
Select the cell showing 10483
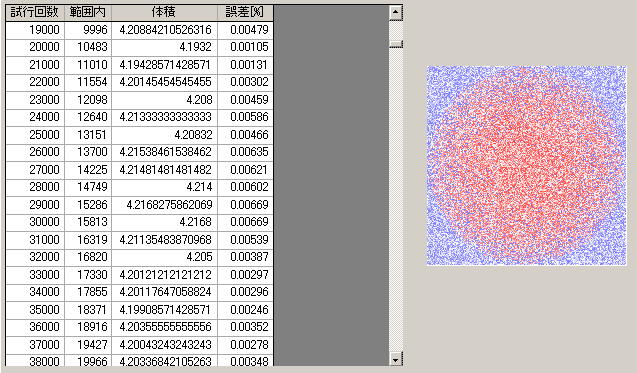pos(88,48)
